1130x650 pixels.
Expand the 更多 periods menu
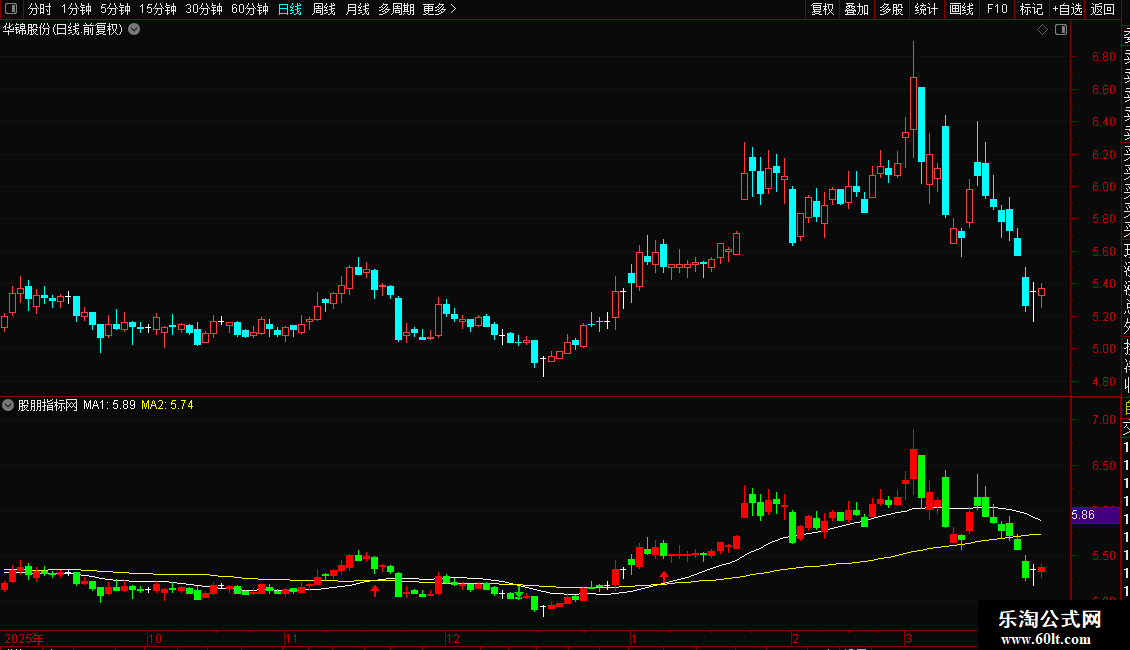[440, 9]
